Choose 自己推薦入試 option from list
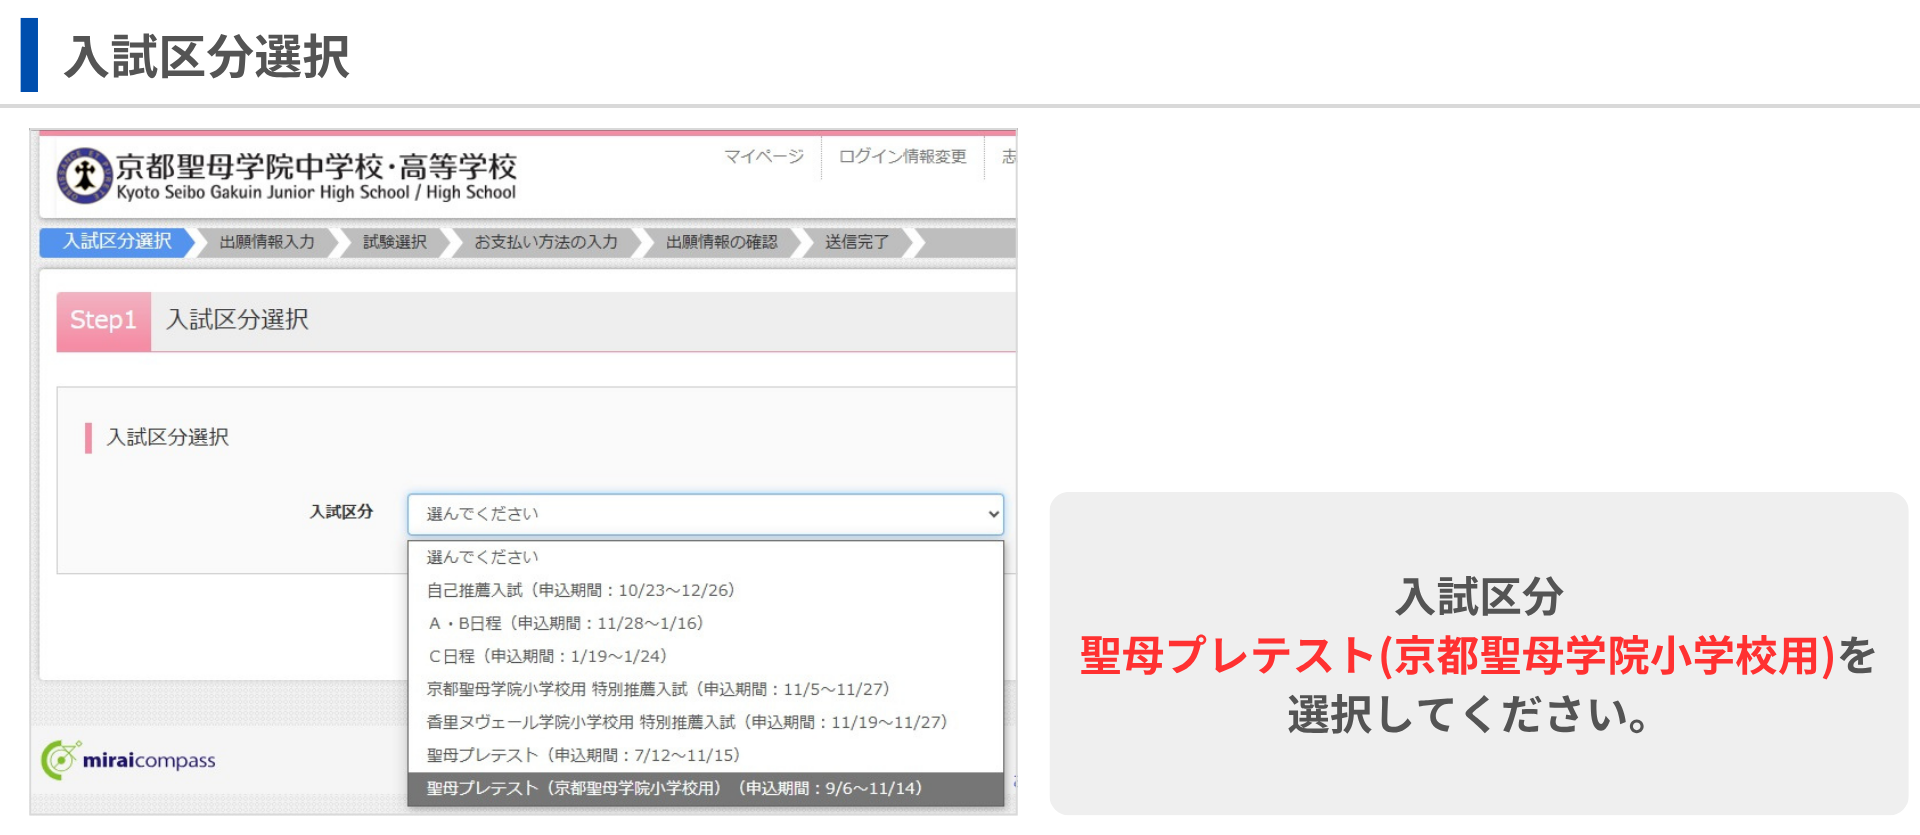The image size is (1920, 835). pyautogui.click(x=705, y=590)
